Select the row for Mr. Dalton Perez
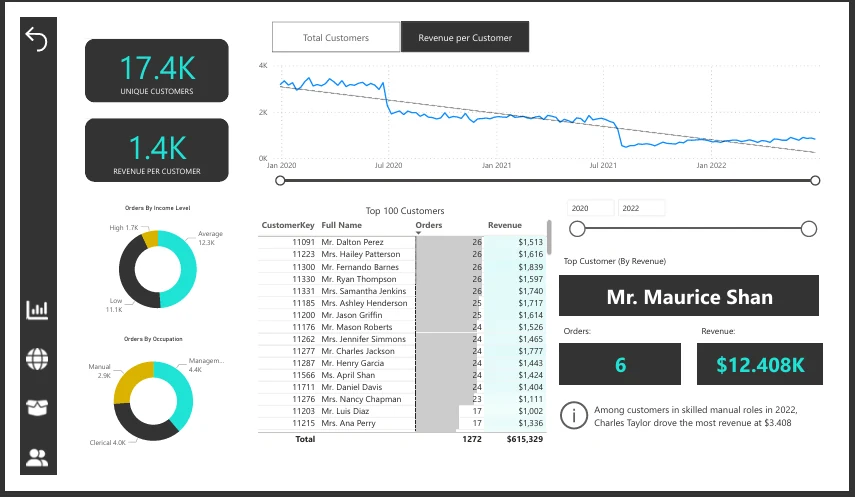 [x=402, y=242]
